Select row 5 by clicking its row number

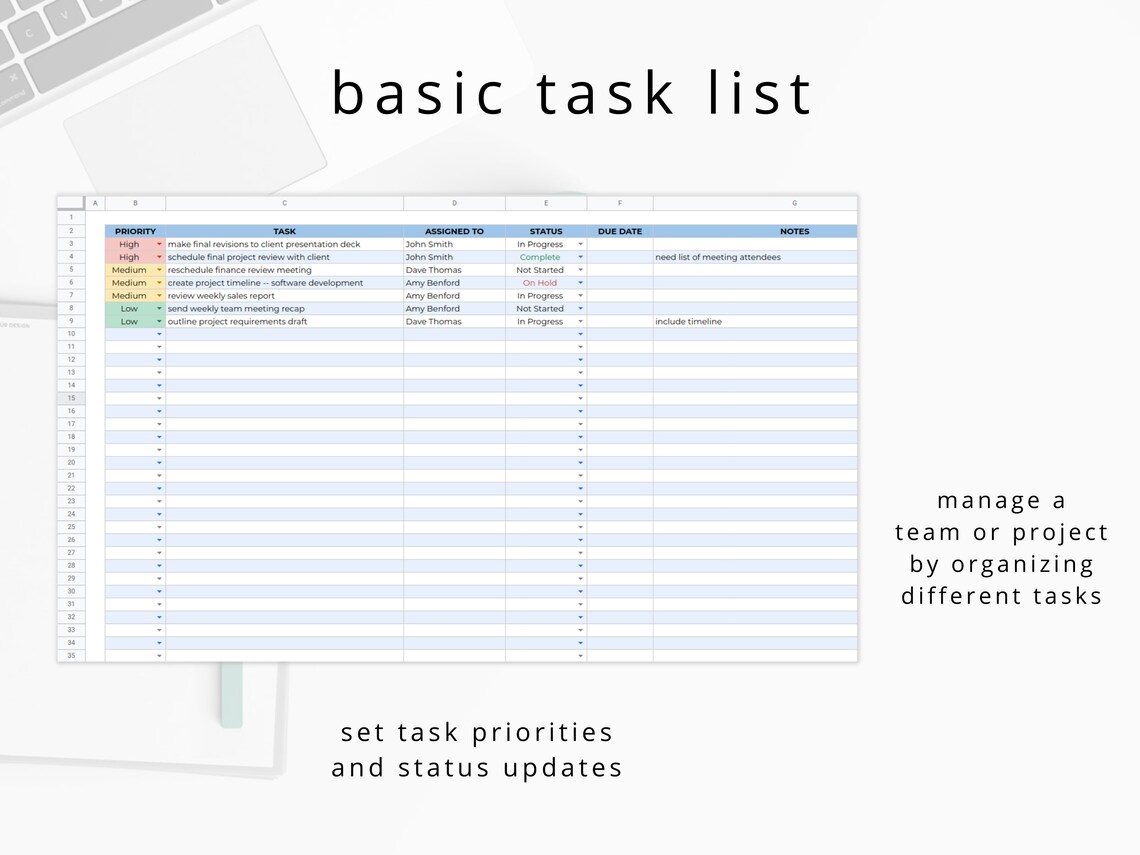tap(71, 270)
